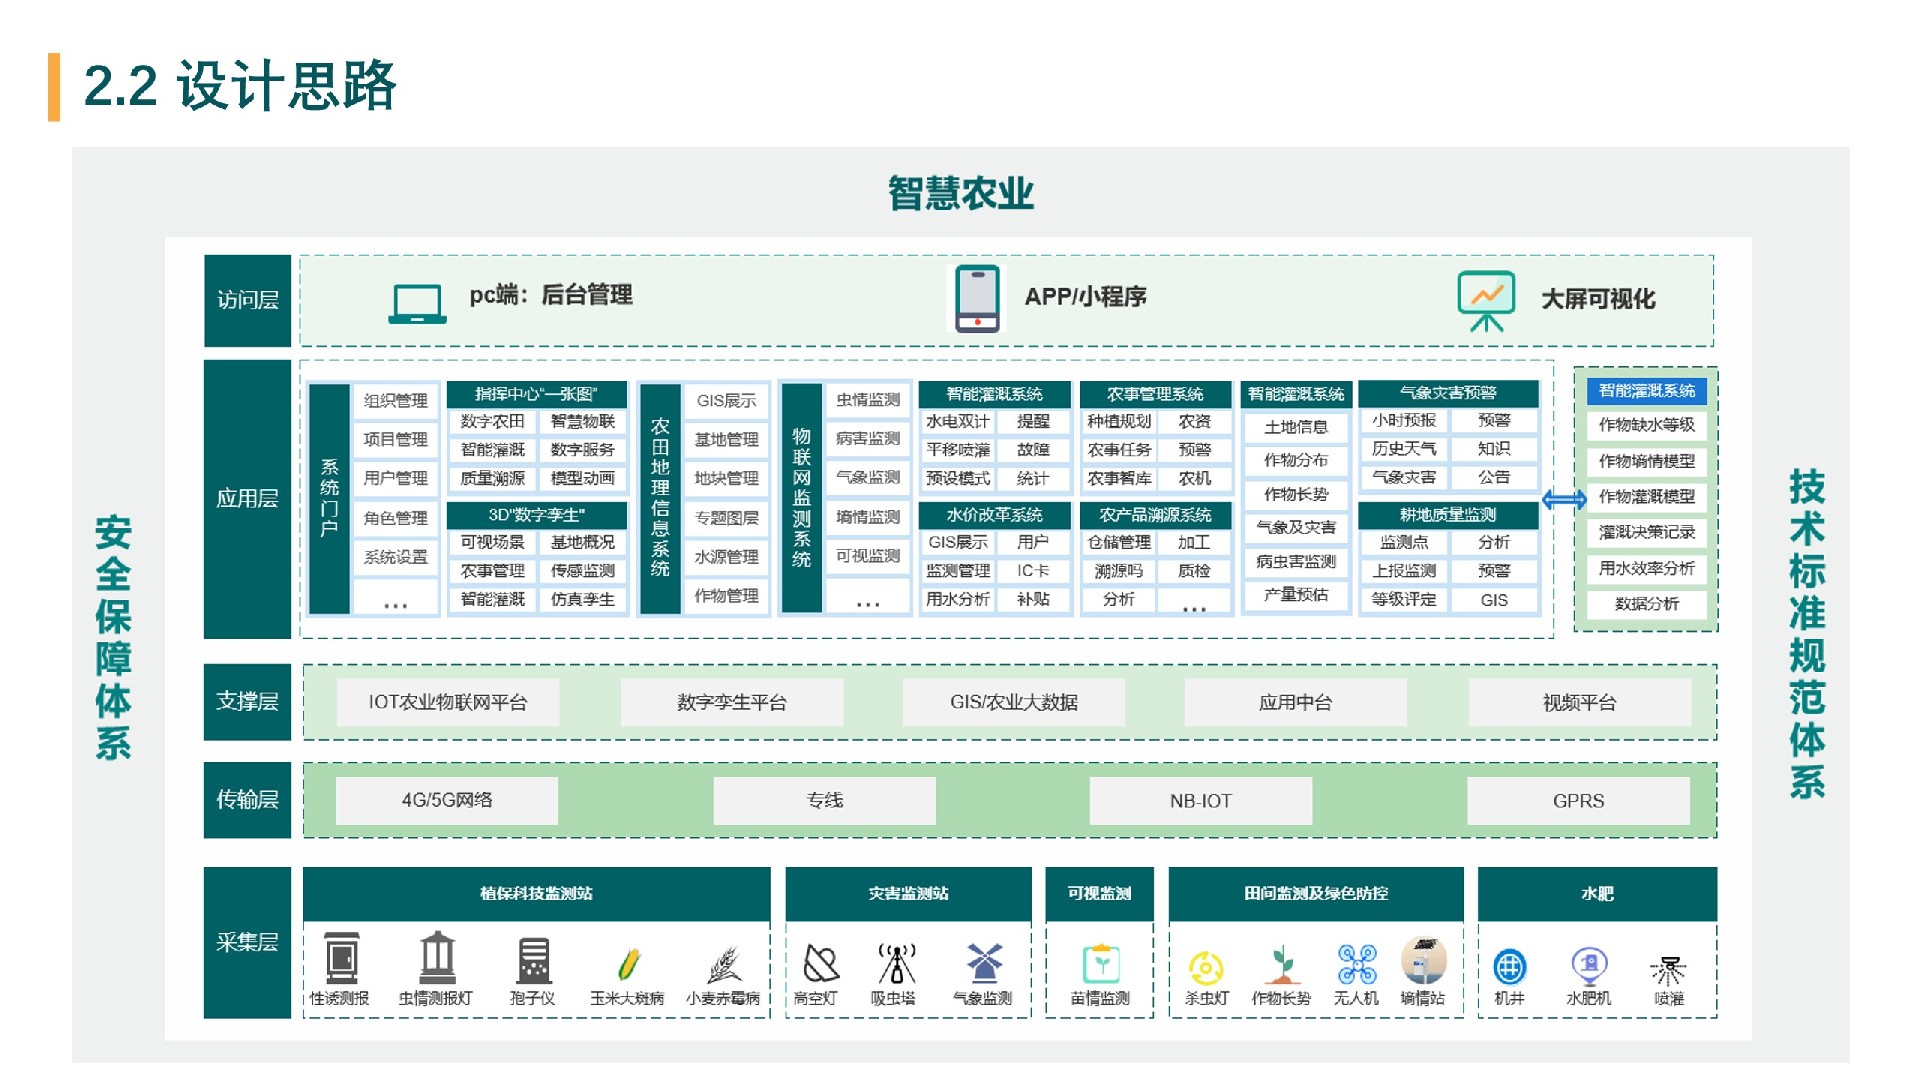Click the double-headed blue arrow connector

(1563, 499)
